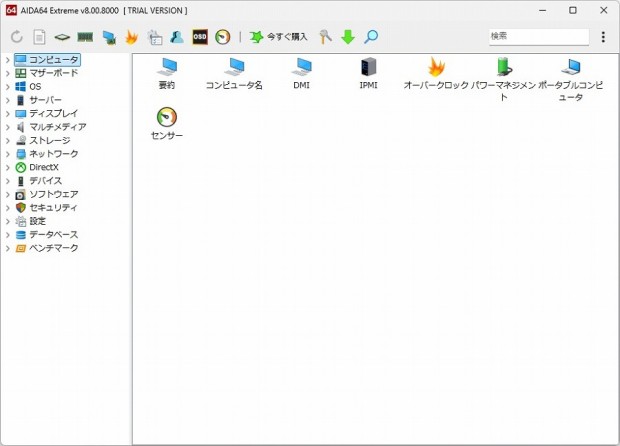The height and width of the screenshot is (446, 620).
Task: Expand the ソフトウェア tree node
Action: click(x=8, y=194)
